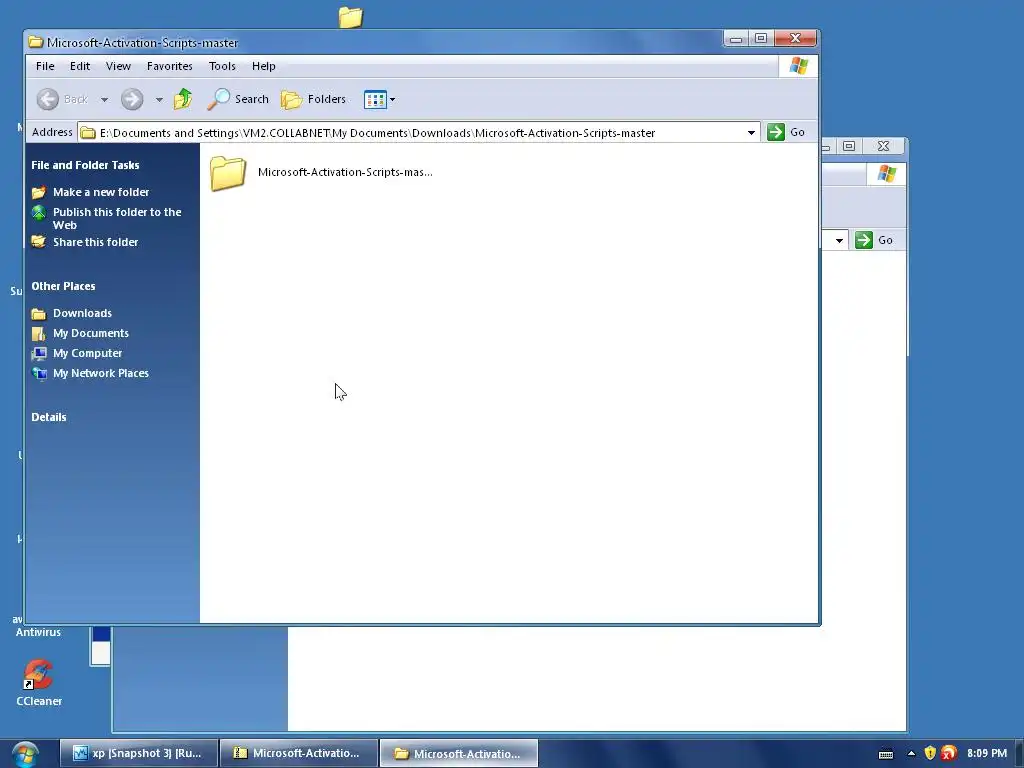Image resolution: width=1024 pixels, height=768 pixels.
Task: Open the Edit menu
Action: point(80,66)
